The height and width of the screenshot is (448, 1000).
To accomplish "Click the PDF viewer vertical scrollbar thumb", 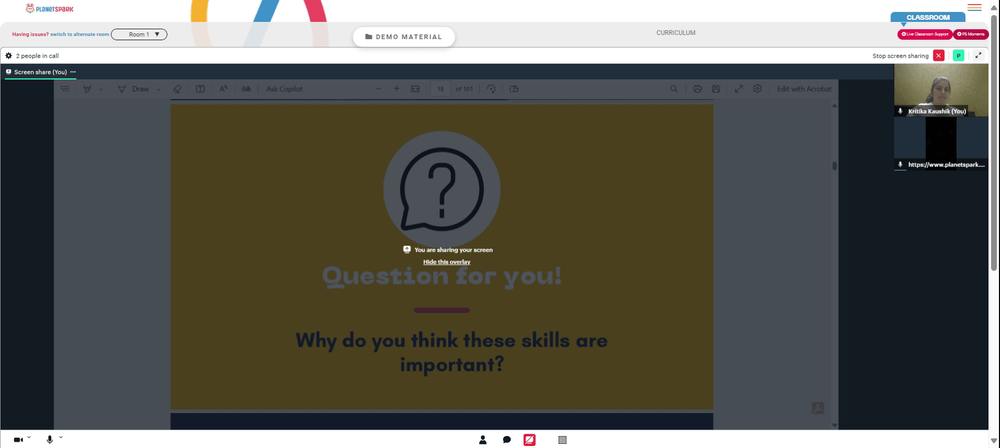I will [x=834, y=166].
